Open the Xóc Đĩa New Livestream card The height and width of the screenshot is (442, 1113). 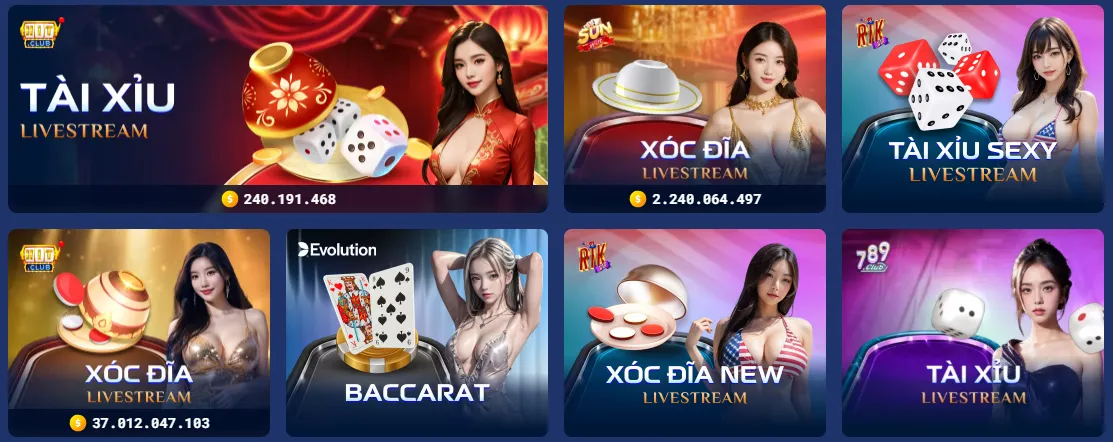pos(694,332)
